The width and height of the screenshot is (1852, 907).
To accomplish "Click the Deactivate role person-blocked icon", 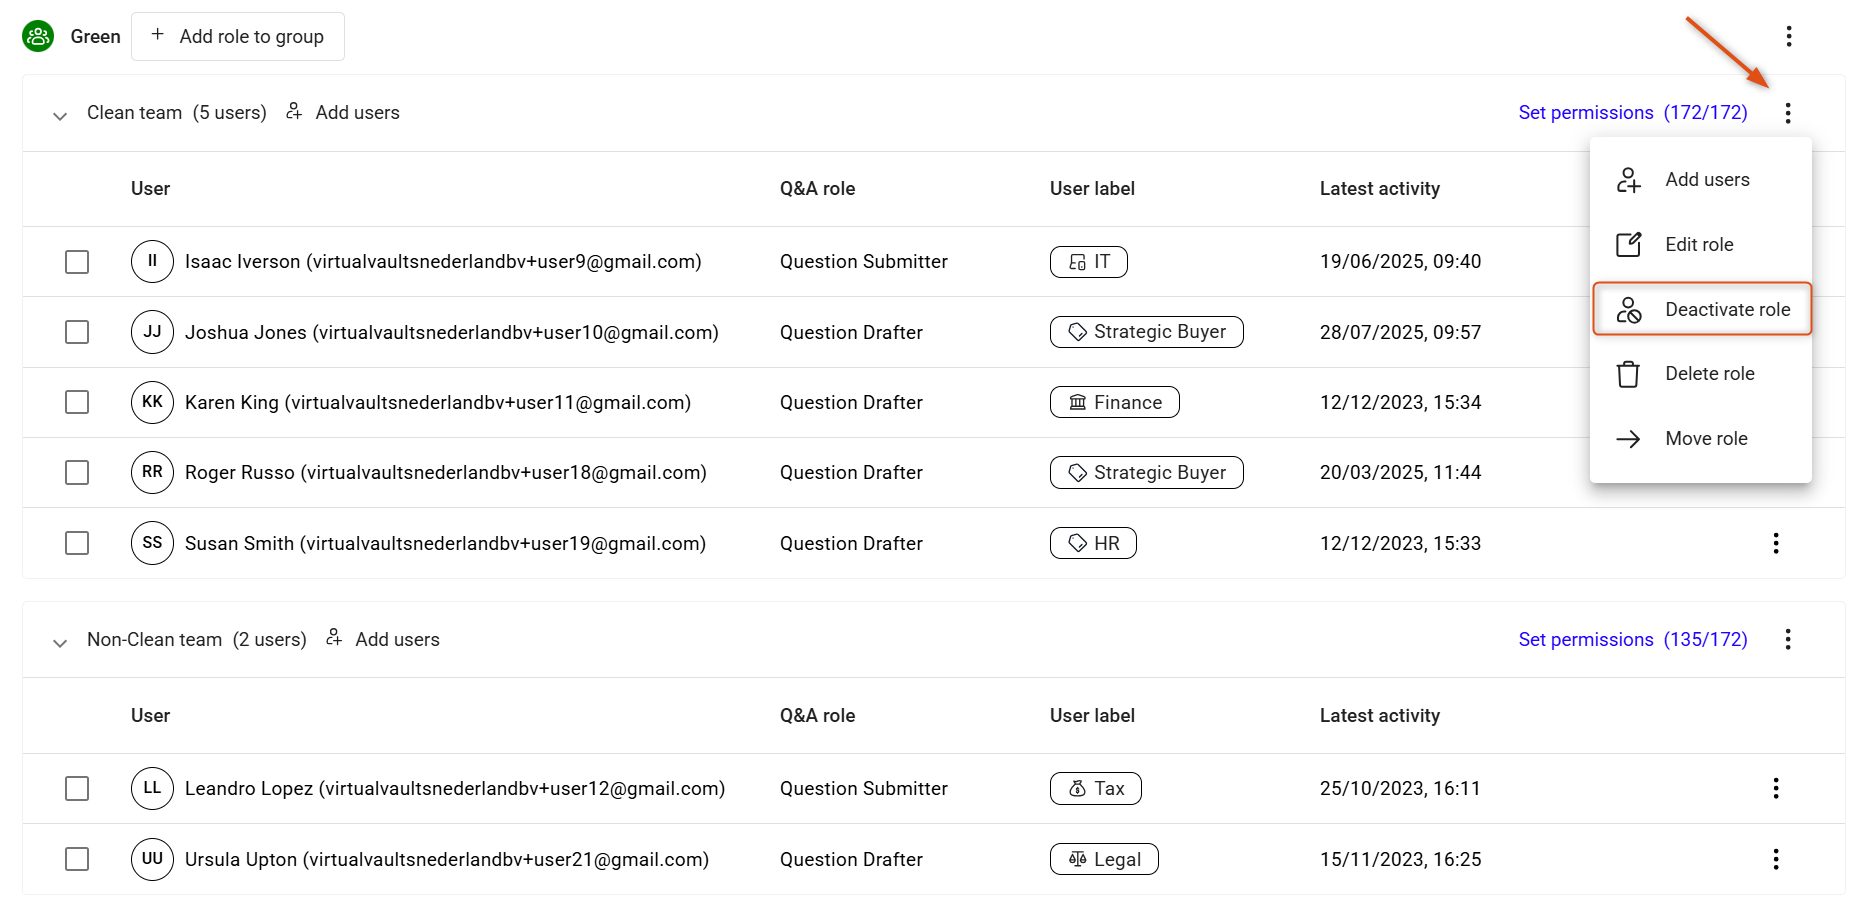I will pos(1628,310).
